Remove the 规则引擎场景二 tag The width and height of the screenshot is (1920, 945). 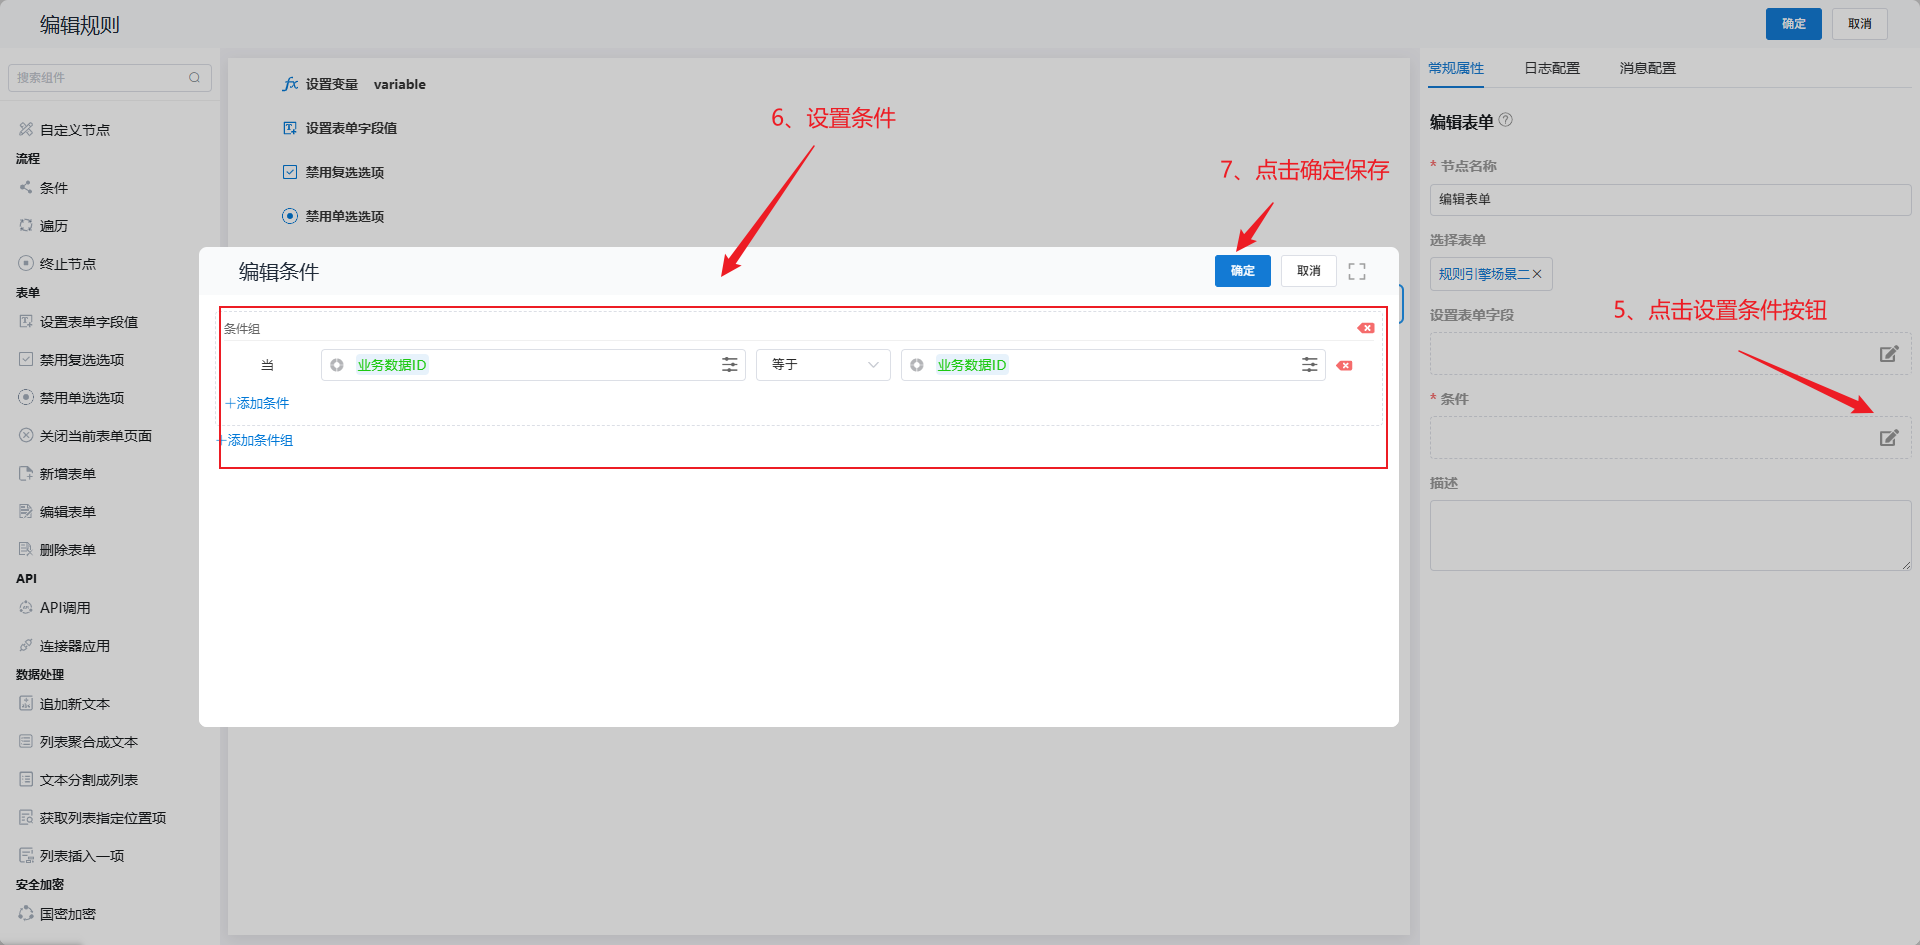pyautogui.click(x=1537, y=274)
